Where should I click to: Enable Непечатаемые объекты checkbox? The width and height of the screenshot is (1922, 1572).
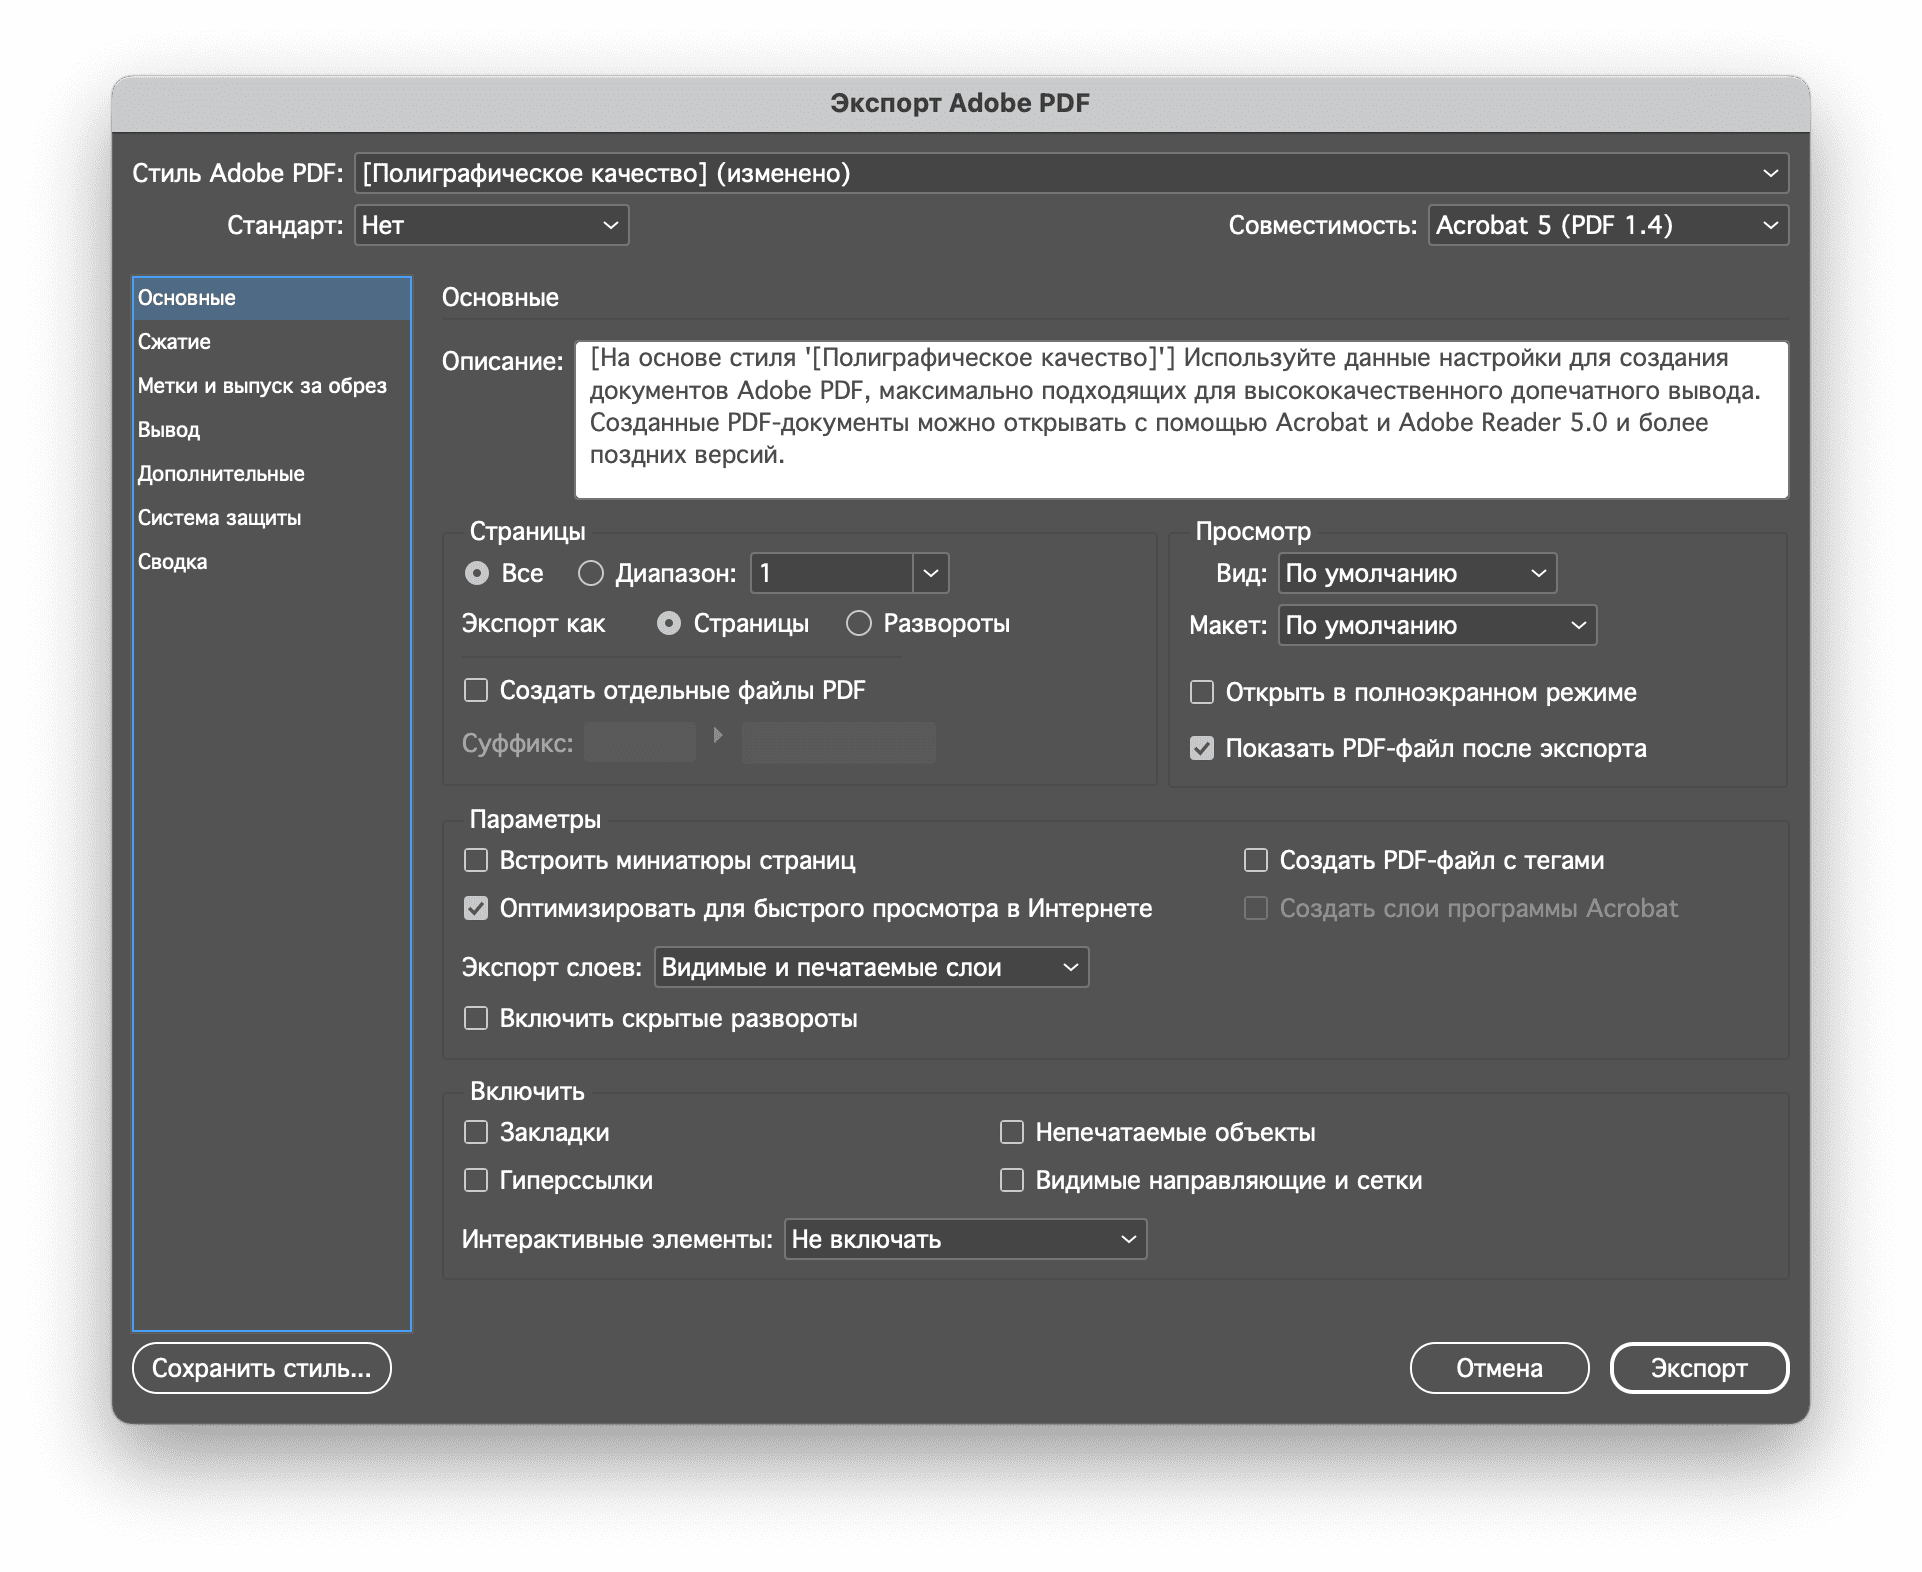1012,1132
